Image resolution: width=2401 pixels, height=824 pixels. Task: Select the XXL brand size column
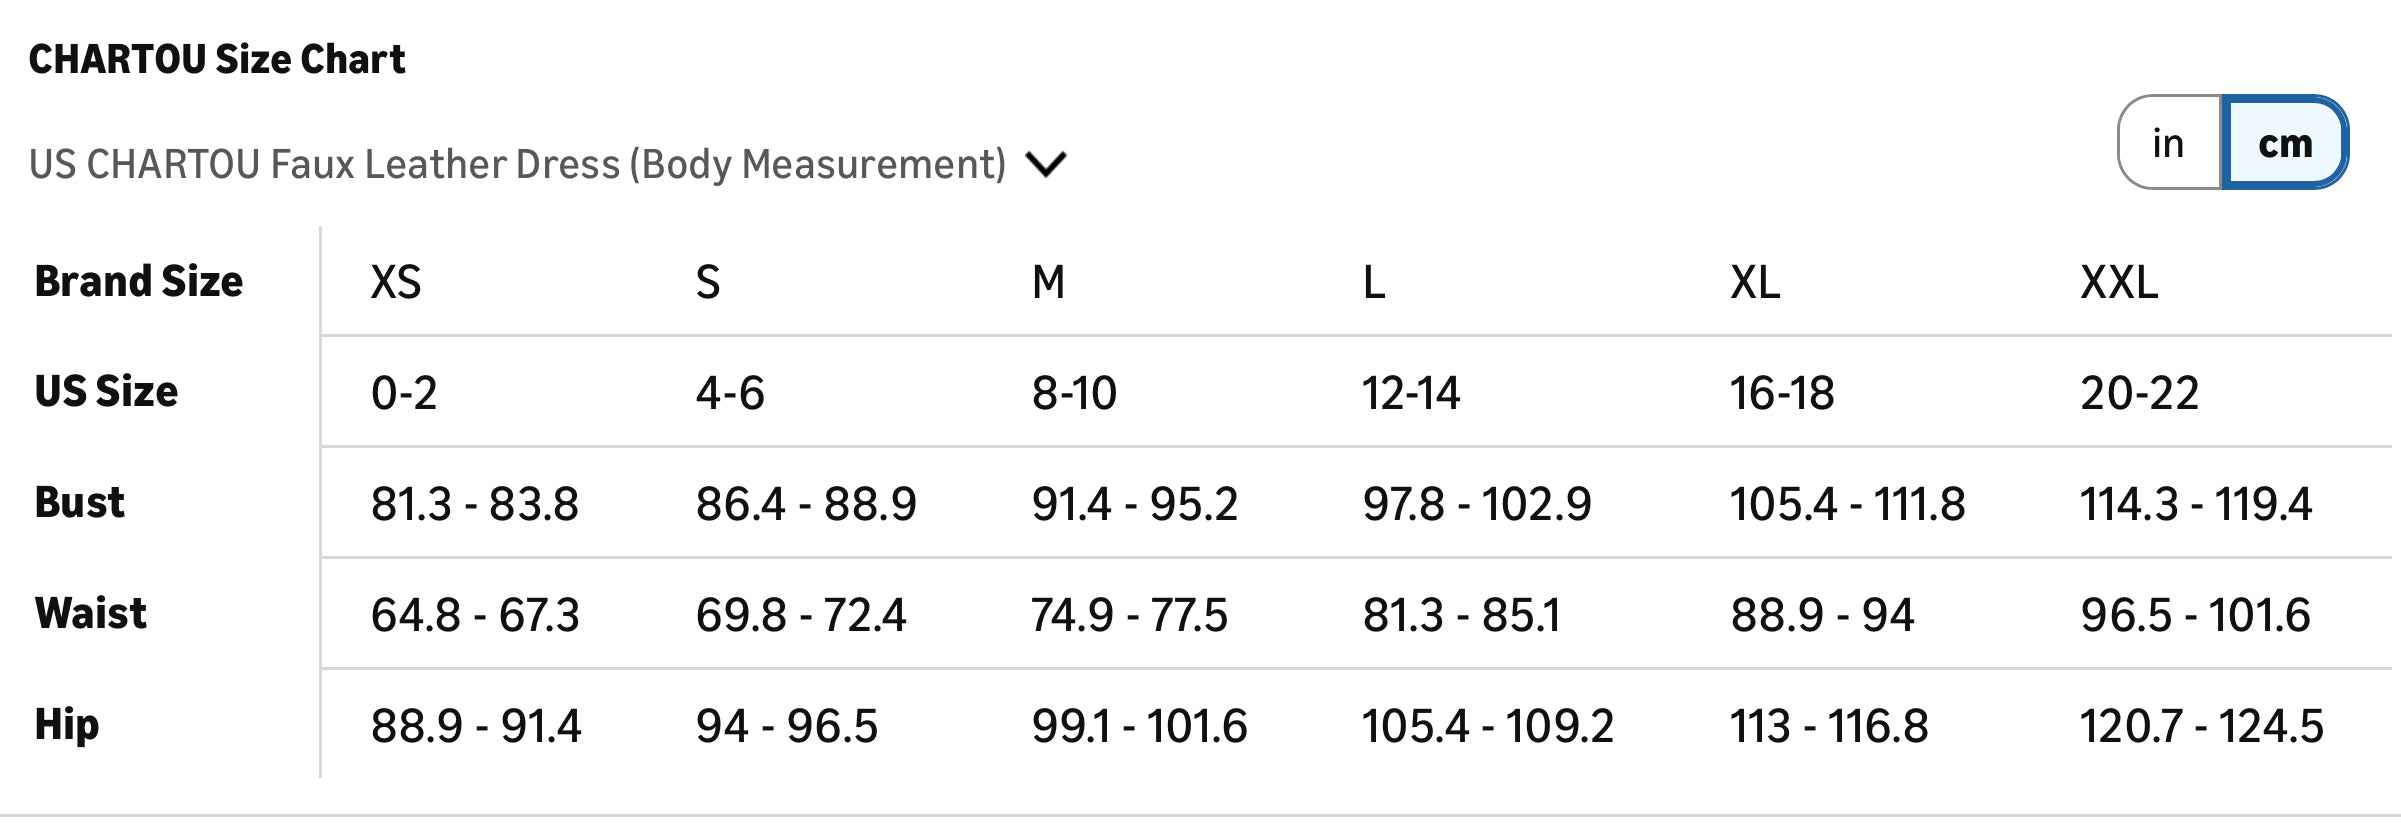[2119, 283]
